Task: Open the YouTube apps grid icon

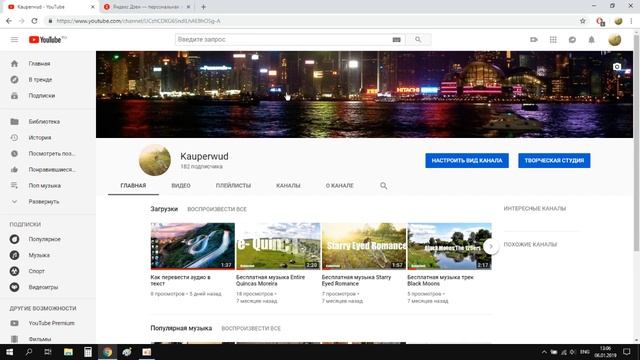Action: 553,40
